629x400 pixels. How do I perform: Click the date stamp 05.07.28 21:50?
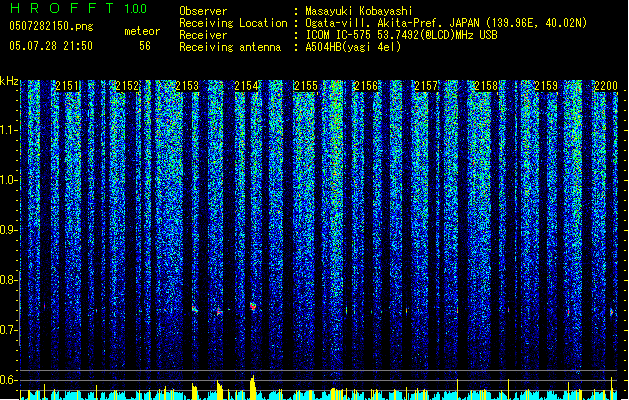click(x=51, y=46)
